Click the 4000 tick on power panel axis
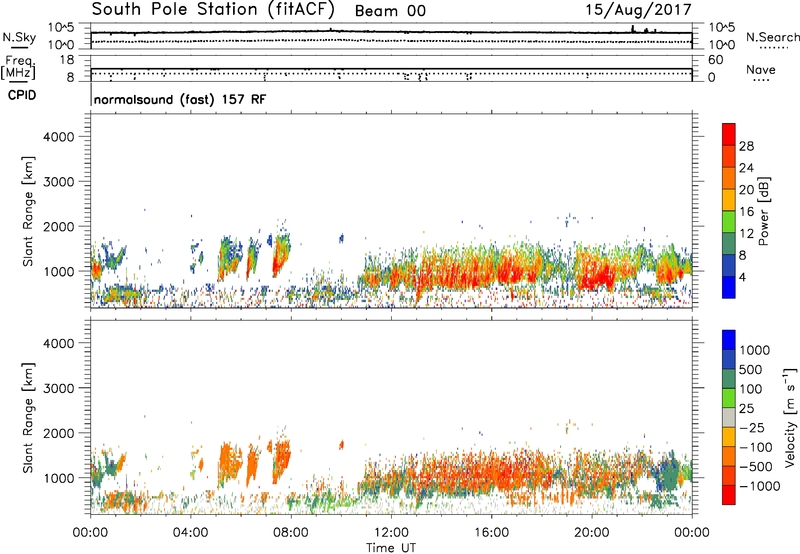 point(59,137)
